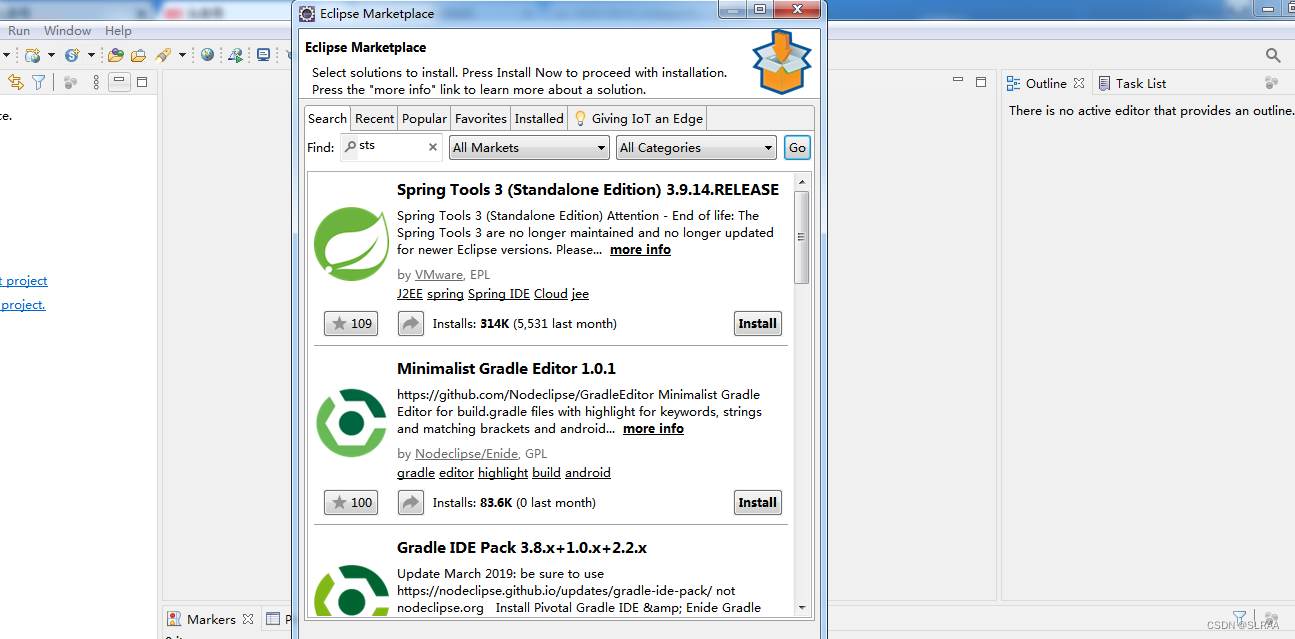Click the console monitor icon in toolbar
The width and height of the screenshot is (1295, 639).
tap(263, 55)
